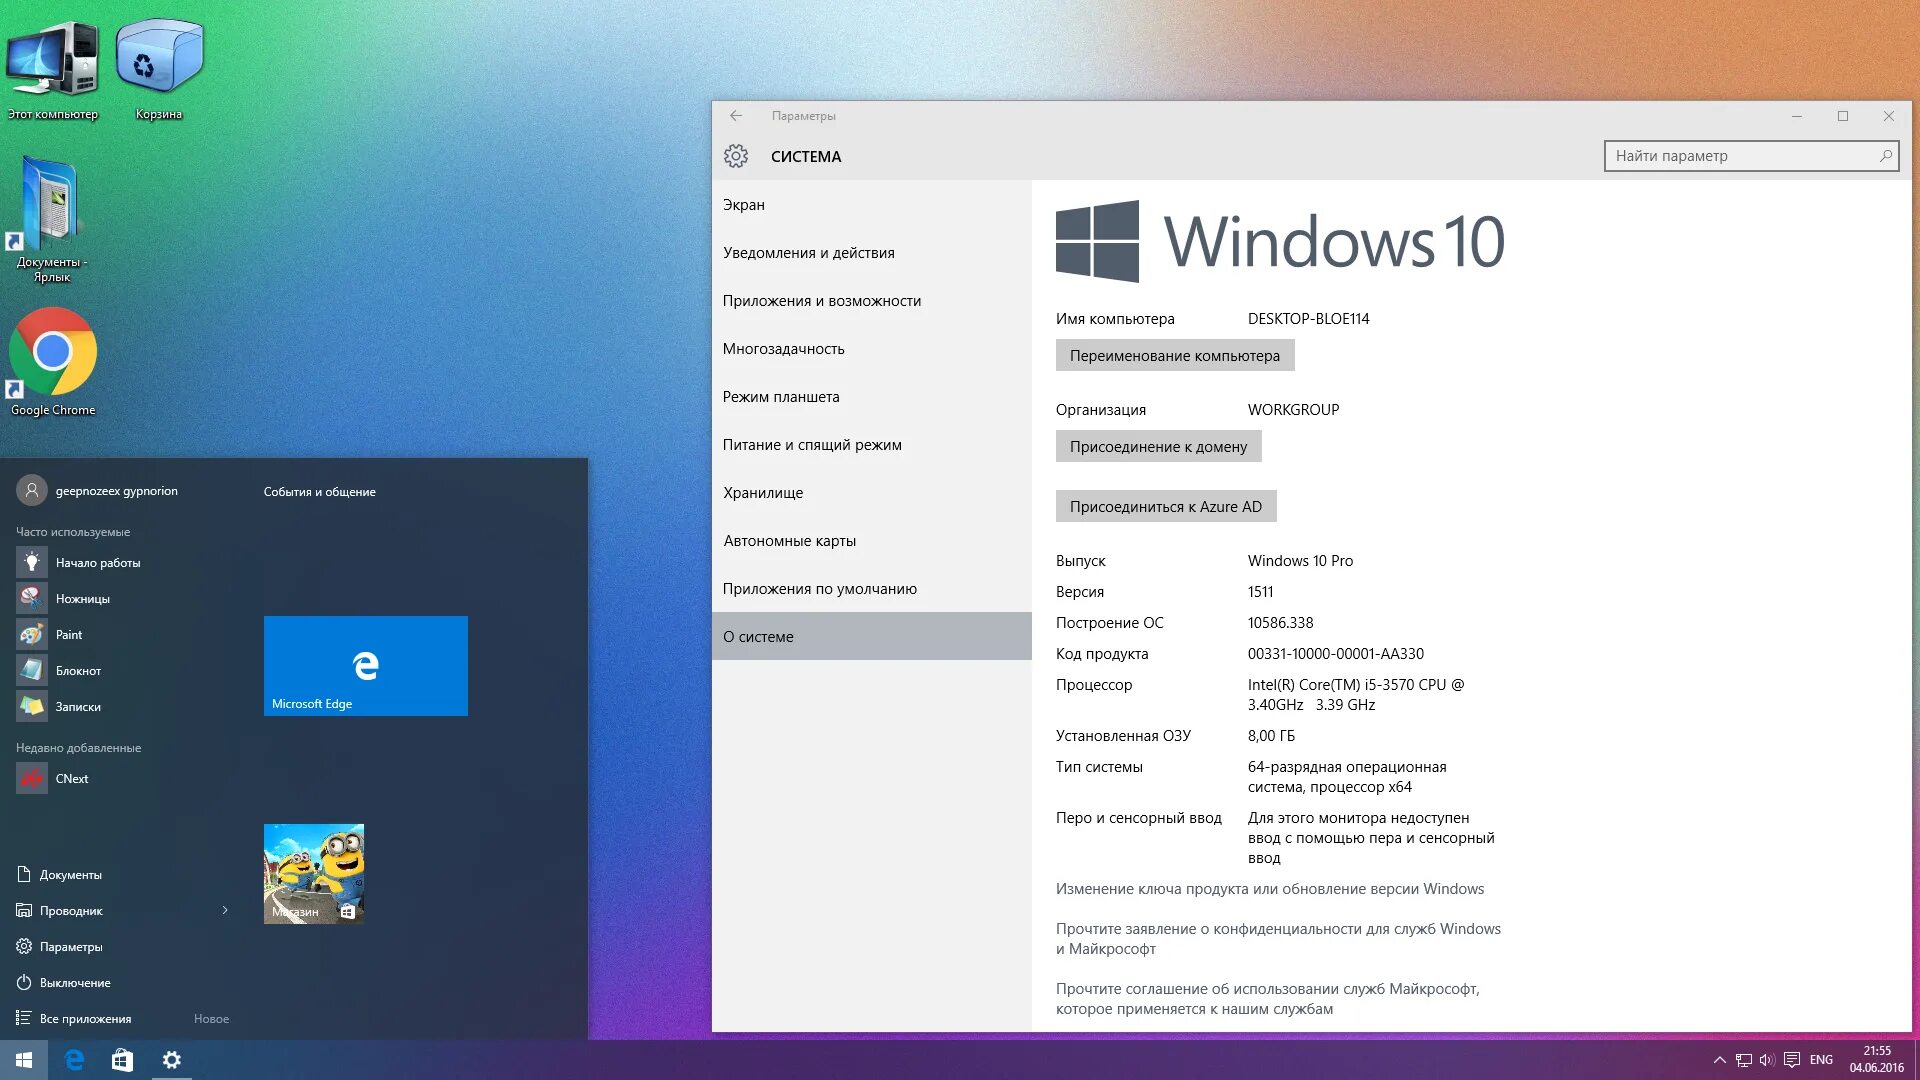This screenshot has width=1920, height=1080.
Task: Click Присоединиться к Azure AD button
Action: pyautogui.click(x=1165, y=507)
